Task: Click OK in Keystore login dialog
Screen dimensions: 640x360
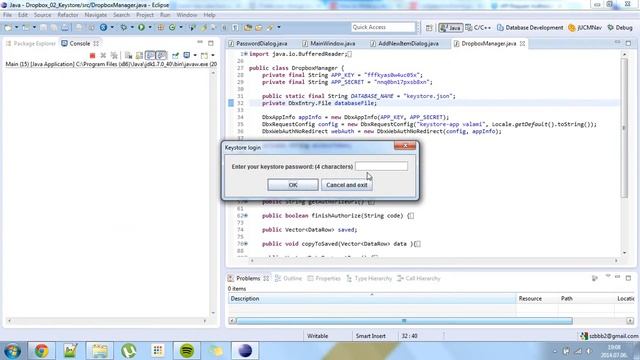Action: 293,185
